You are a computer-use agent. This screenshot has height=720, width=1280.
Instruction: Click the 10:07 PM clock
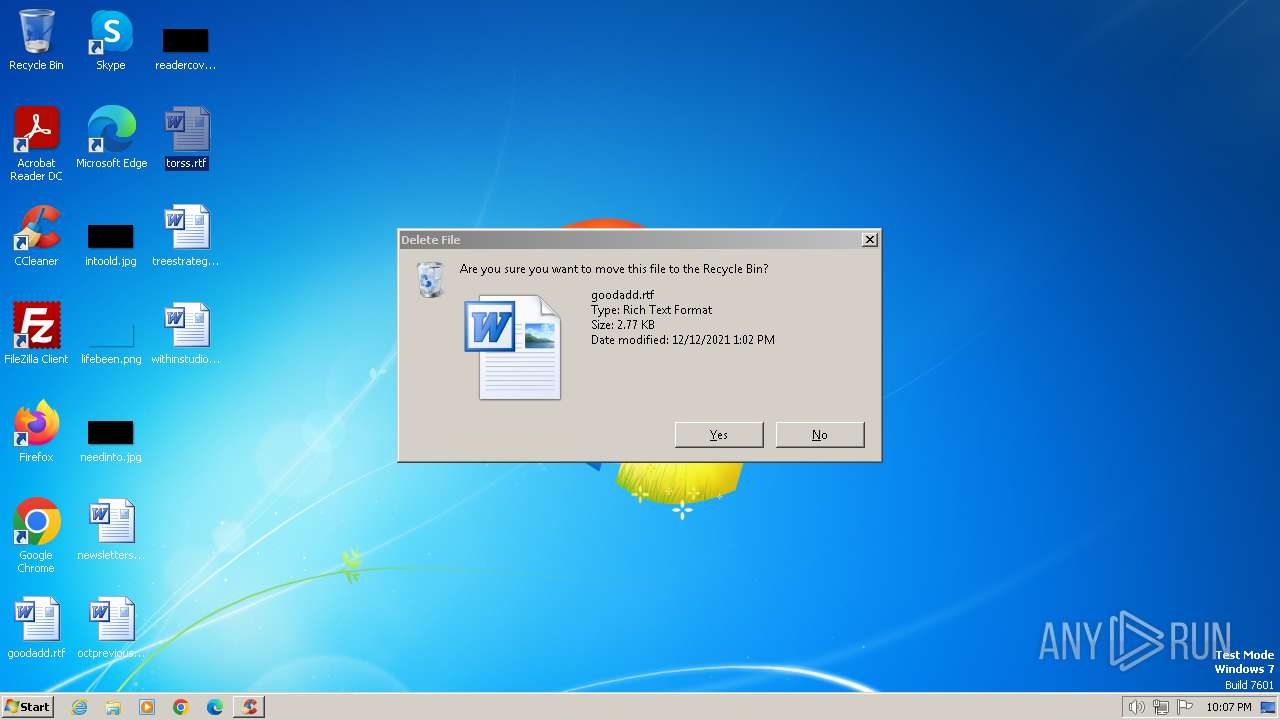point(1229,707)
